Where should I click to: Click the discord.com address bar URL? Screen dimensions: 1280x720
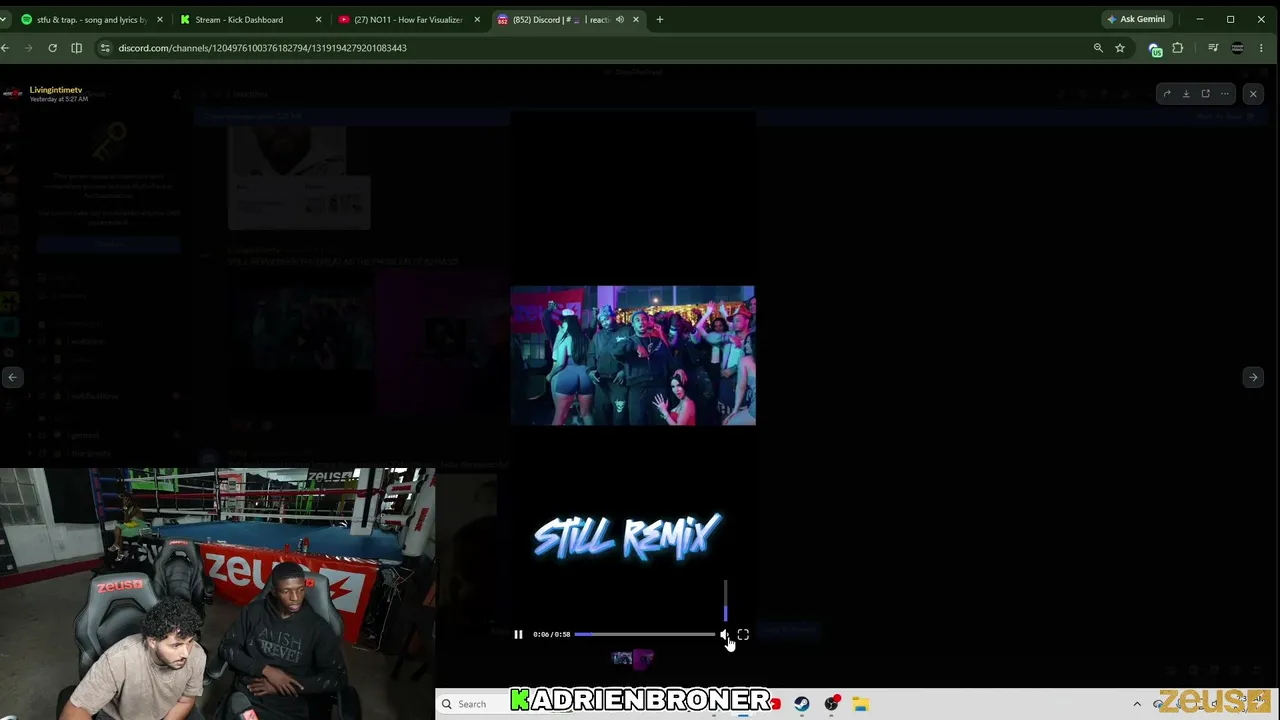pos(262,48)
